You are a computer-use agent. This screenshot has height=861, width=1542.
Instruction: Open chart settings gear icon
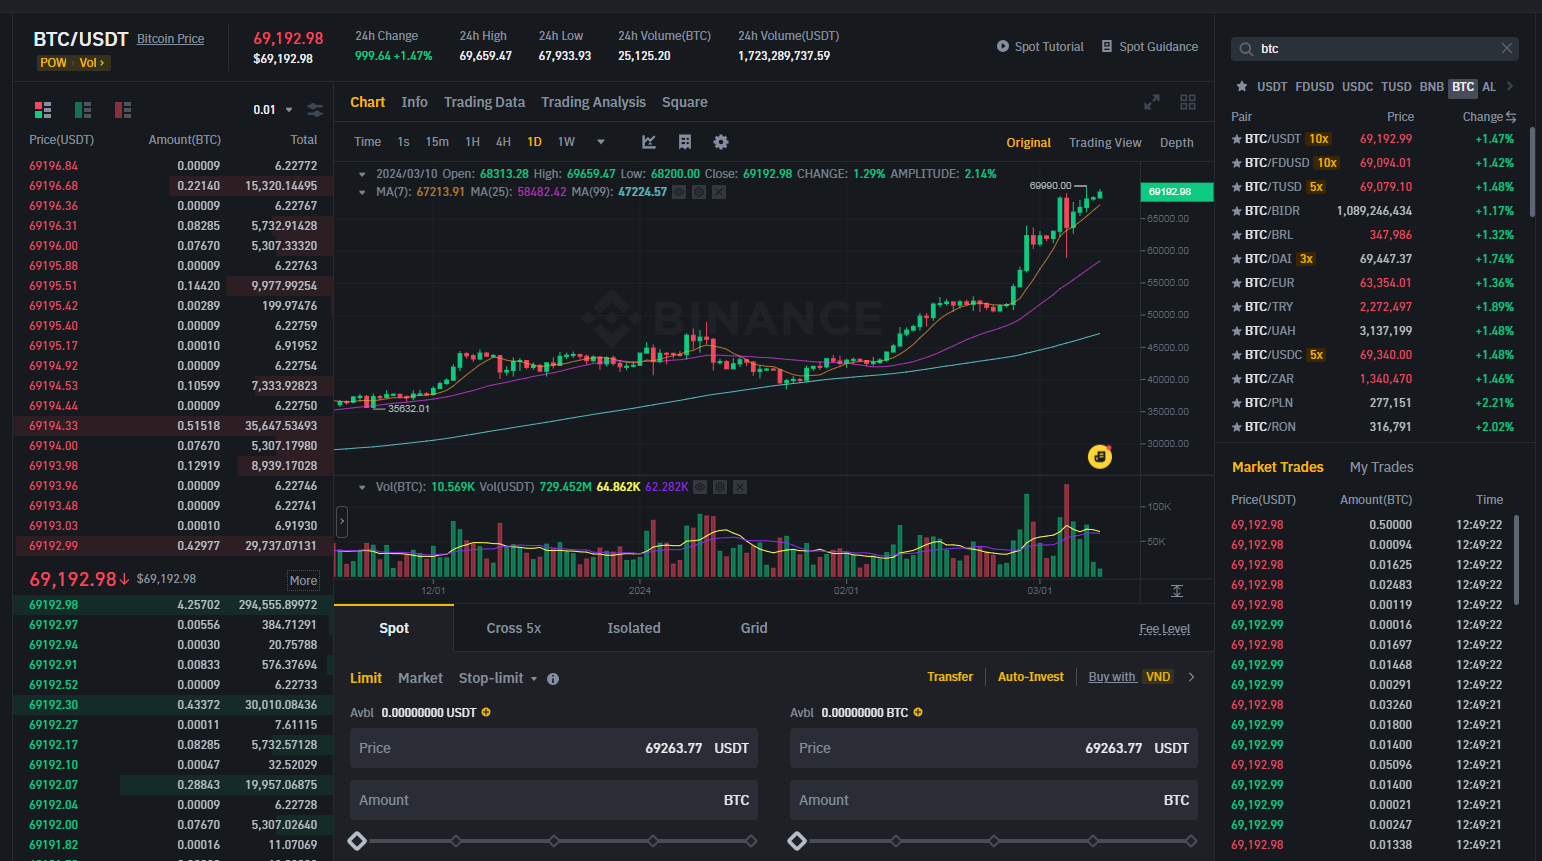721,142
